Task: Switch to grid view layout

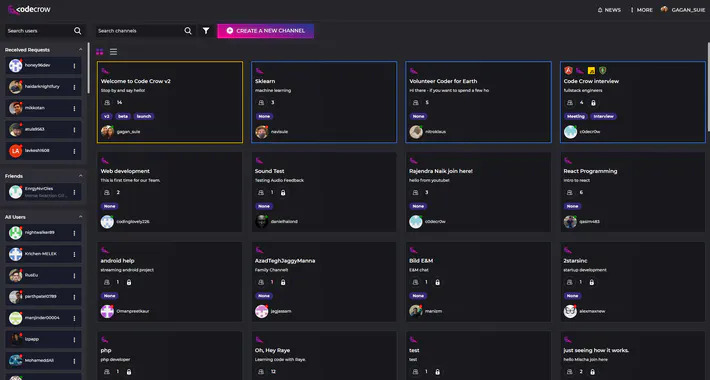Action: (x=100, y=52)
